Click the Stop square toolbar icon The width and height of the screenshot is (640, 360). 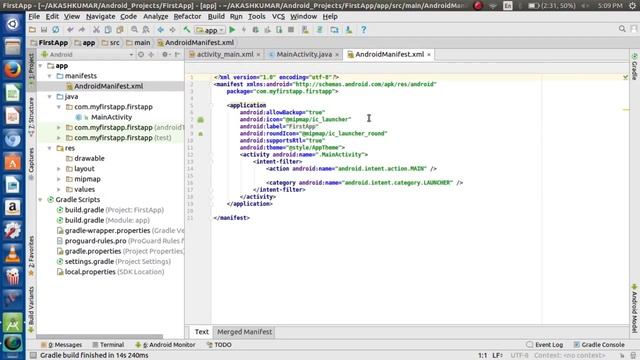(291, 29)
